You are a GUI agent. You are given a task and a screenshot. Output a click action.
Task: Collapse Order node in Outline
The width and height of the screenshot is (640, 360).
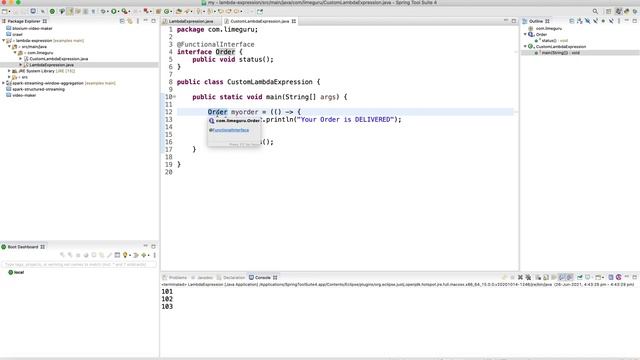(x=525, y=34)
